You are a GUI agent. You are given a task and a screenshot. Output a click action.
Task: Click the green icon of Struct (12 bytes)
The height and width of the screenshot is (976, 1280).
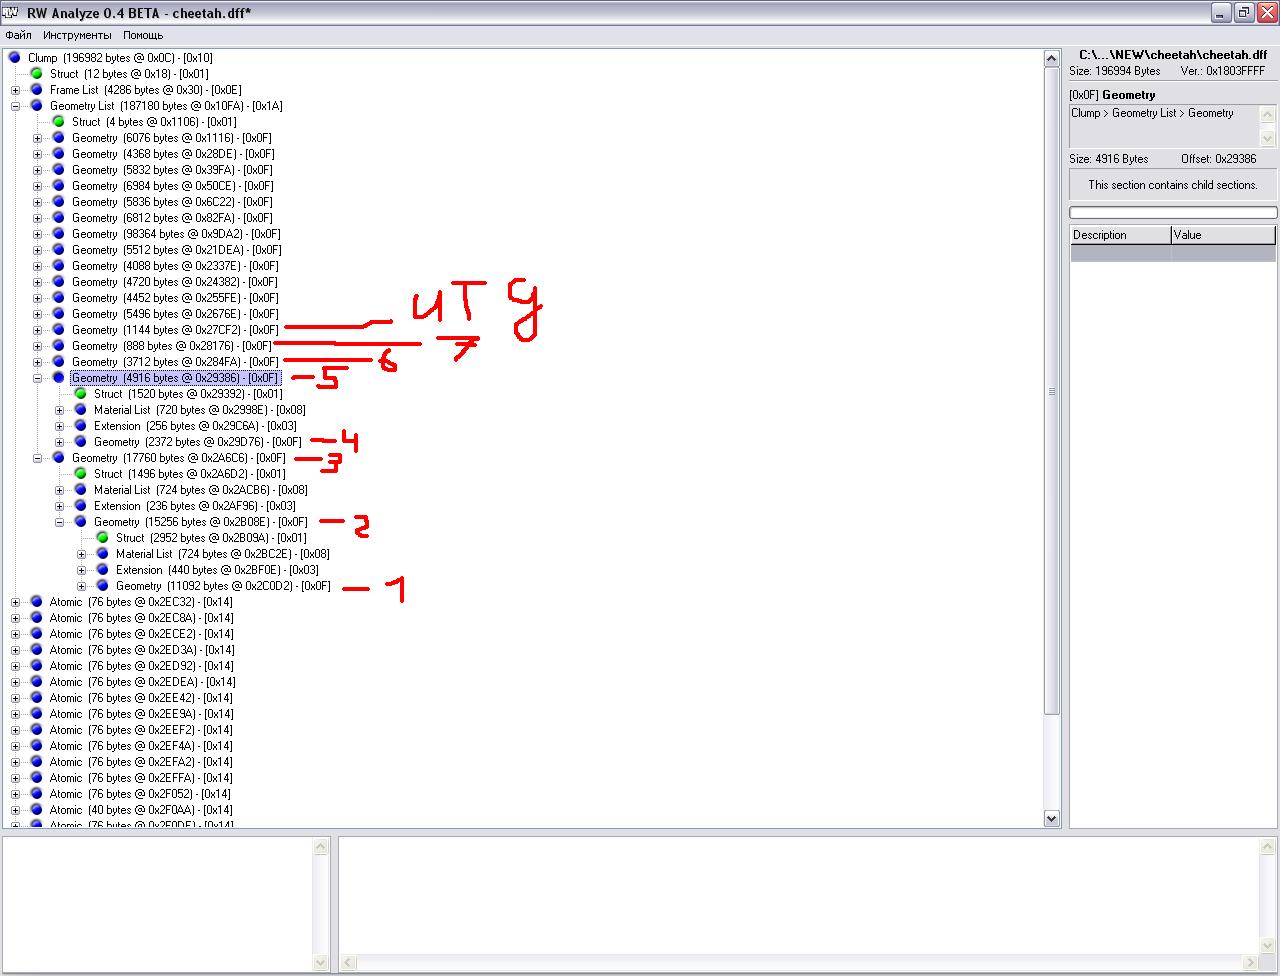click(x=36, y=74)
